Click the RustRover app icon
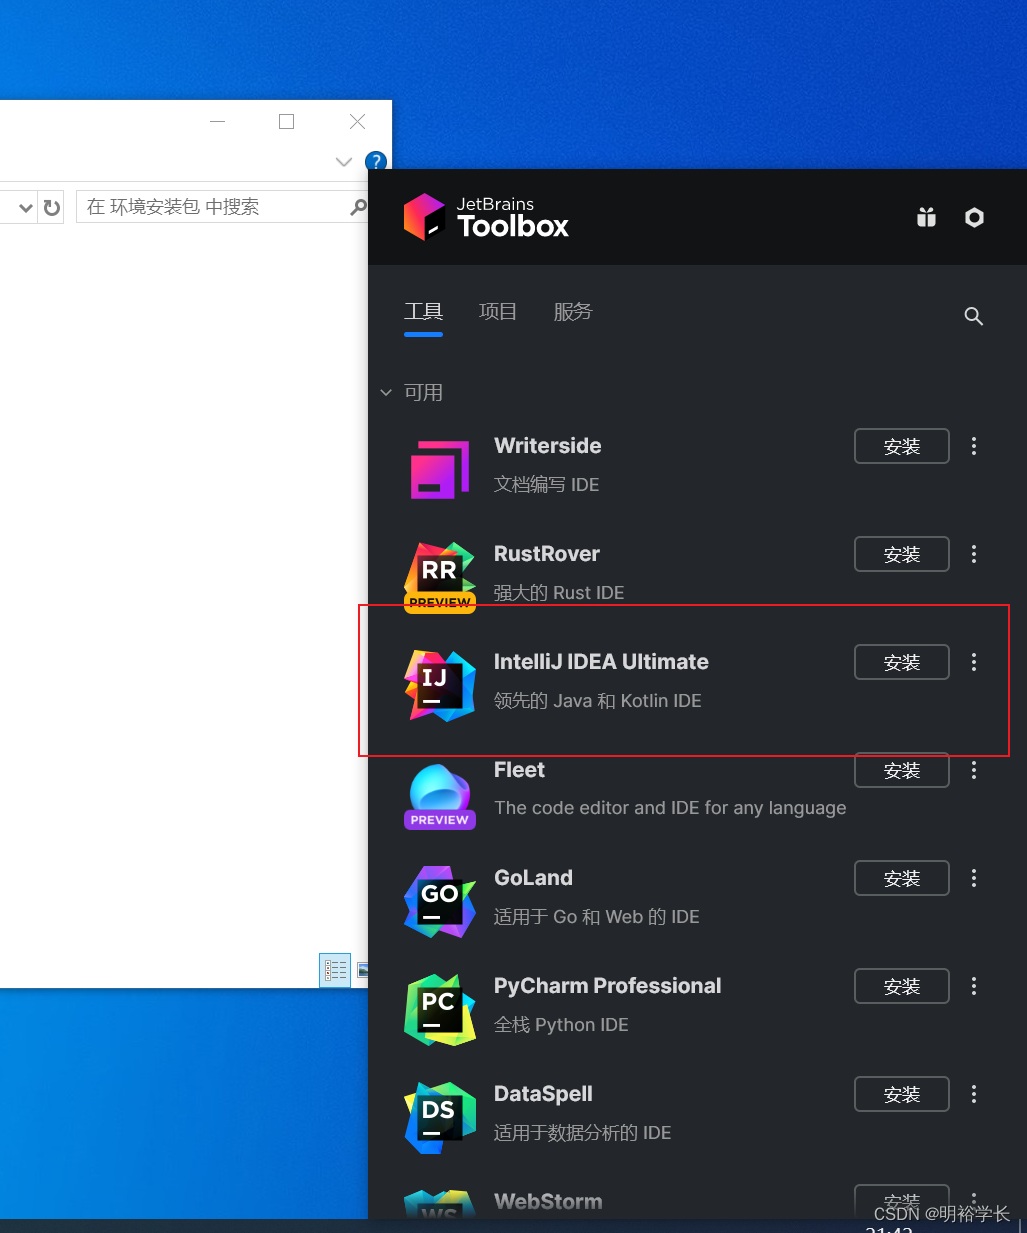The width and height of the screenshot is (1027, 1233). tap(440, 577)
